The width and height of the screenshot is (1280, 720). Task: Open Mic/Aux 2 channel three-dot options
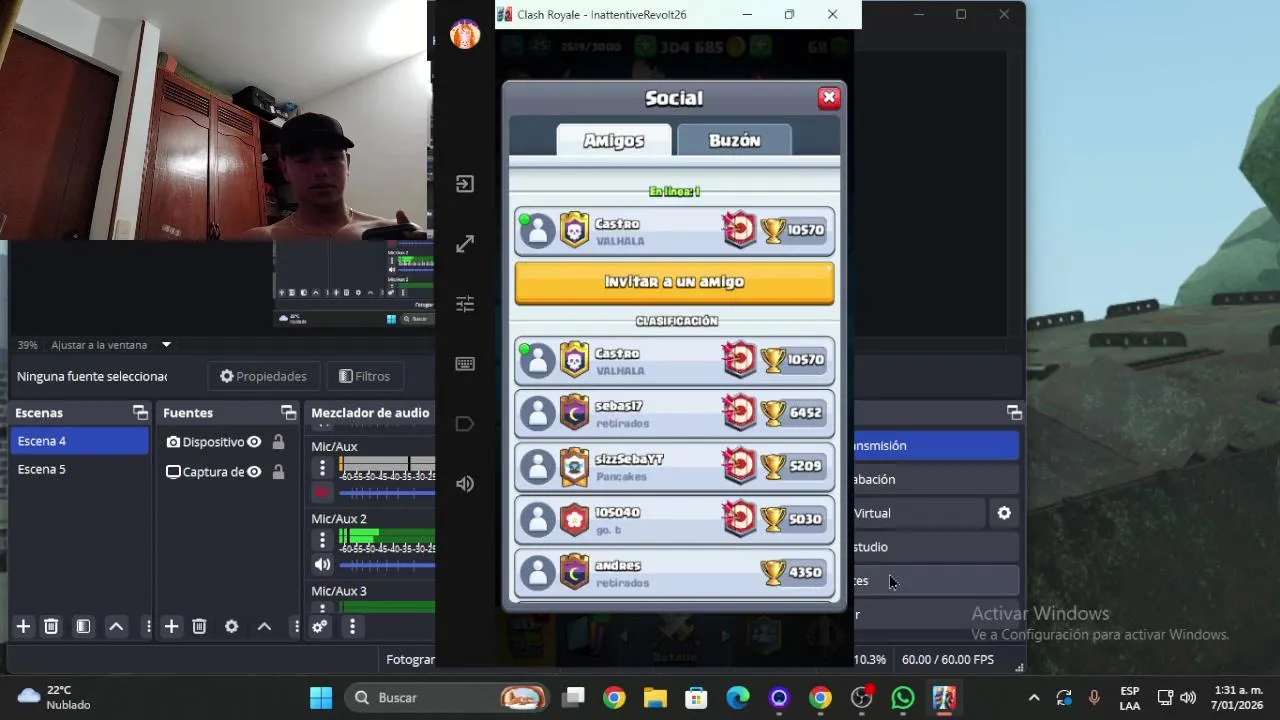tap(322, 540)
